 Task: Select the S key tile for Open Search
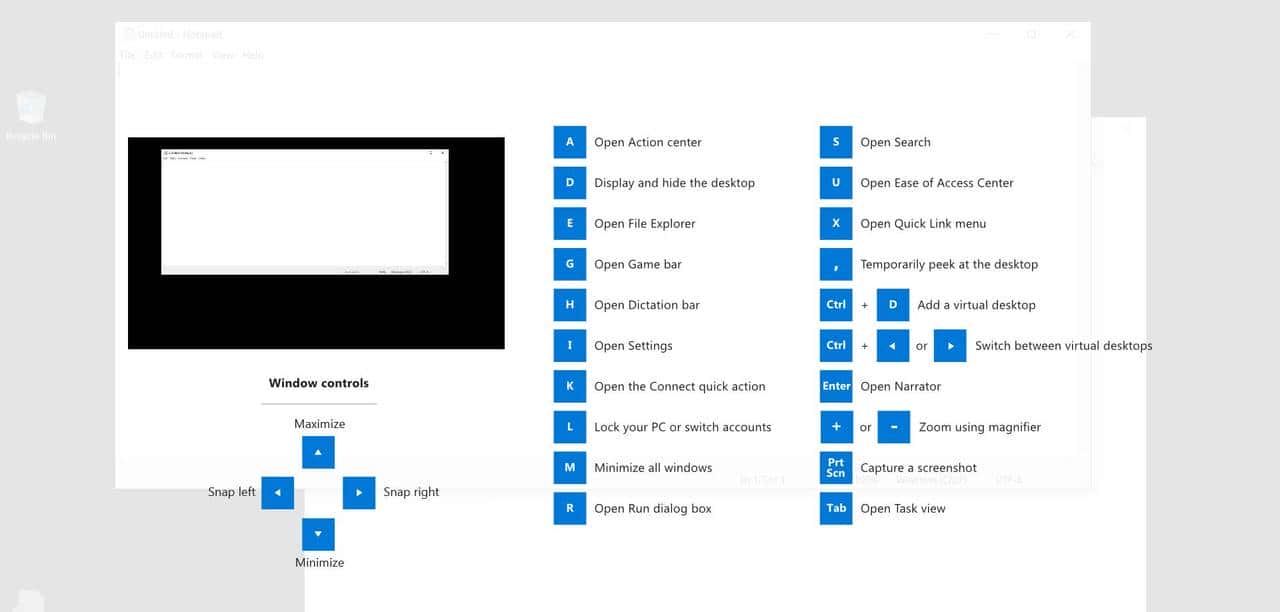836,142
